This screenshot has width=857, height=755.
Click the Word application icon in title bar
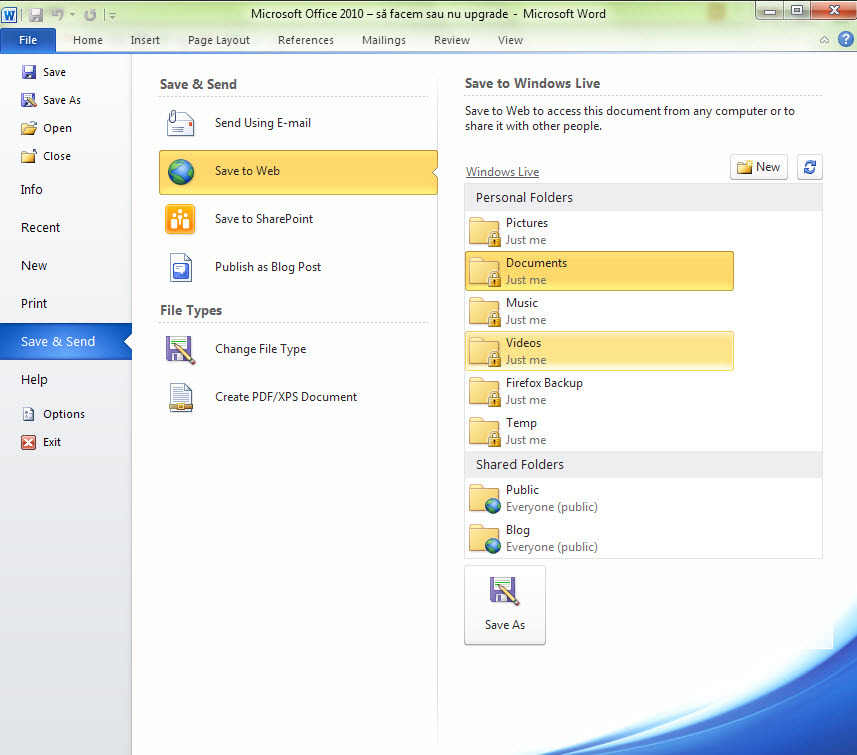pyautogui.click(x=9, y=15)
